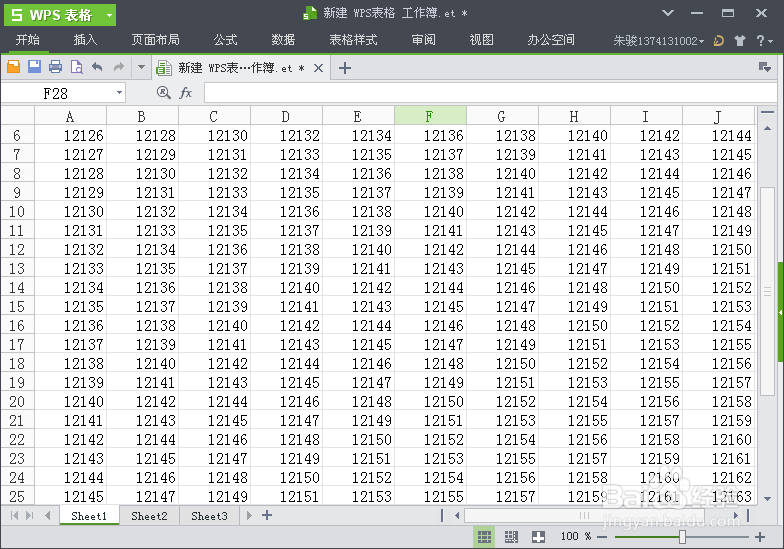The image size is (784, 549).
Task: Expand the quick access toolbar dropdown
Action: coord(142,66)
